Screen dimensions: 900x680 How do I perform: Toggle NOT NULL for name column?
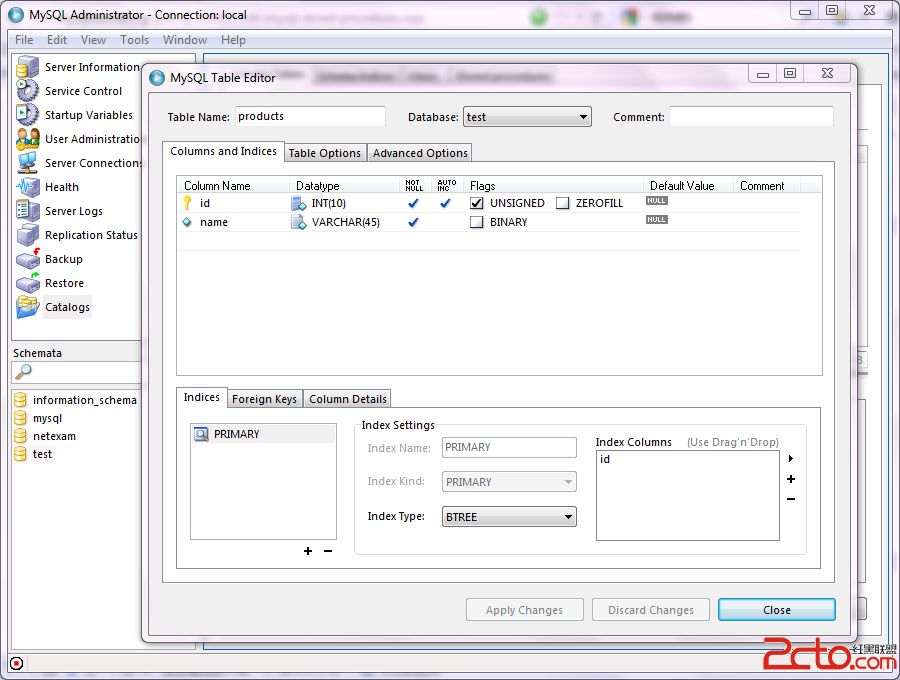point(413,222)
